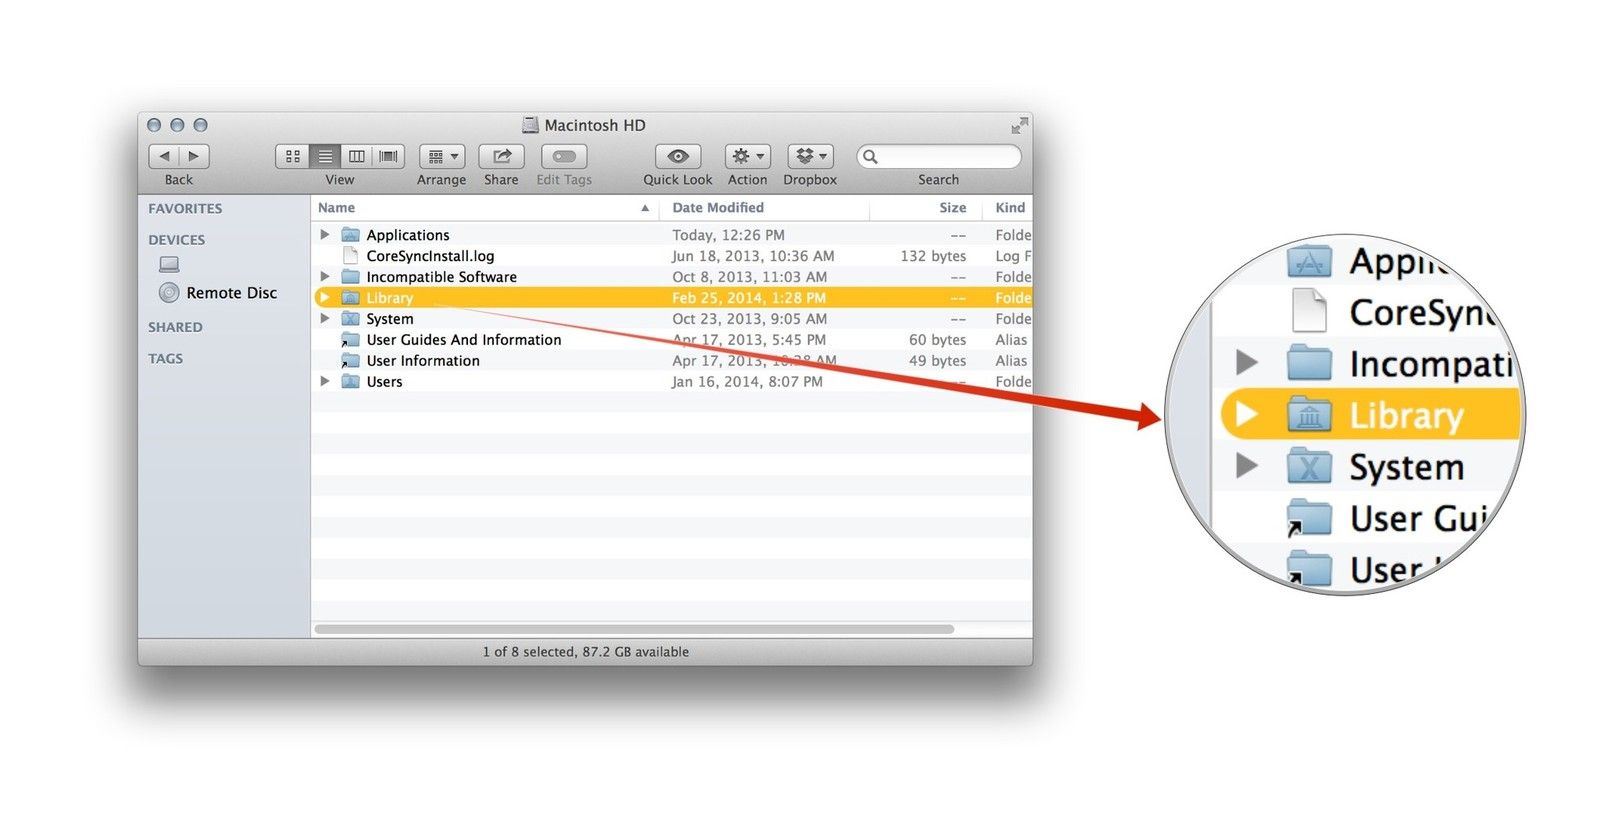Click the Forward navigation arrow
Viewport: 1600px width, 830px height.
pyautogui.click(x=194, y=156)
